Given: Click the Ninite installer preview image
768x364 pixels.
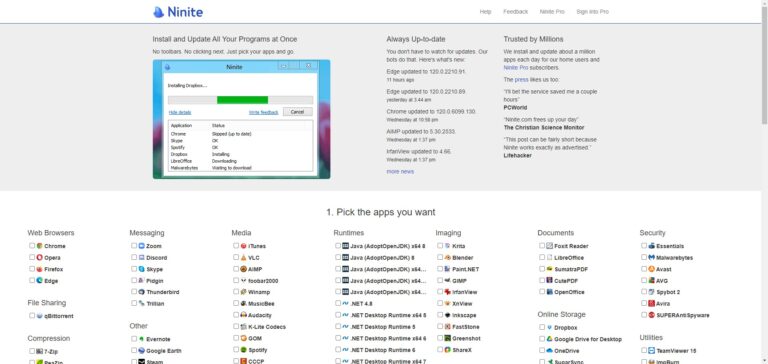Looking at the screenshot, I should [x=241, y=119].
